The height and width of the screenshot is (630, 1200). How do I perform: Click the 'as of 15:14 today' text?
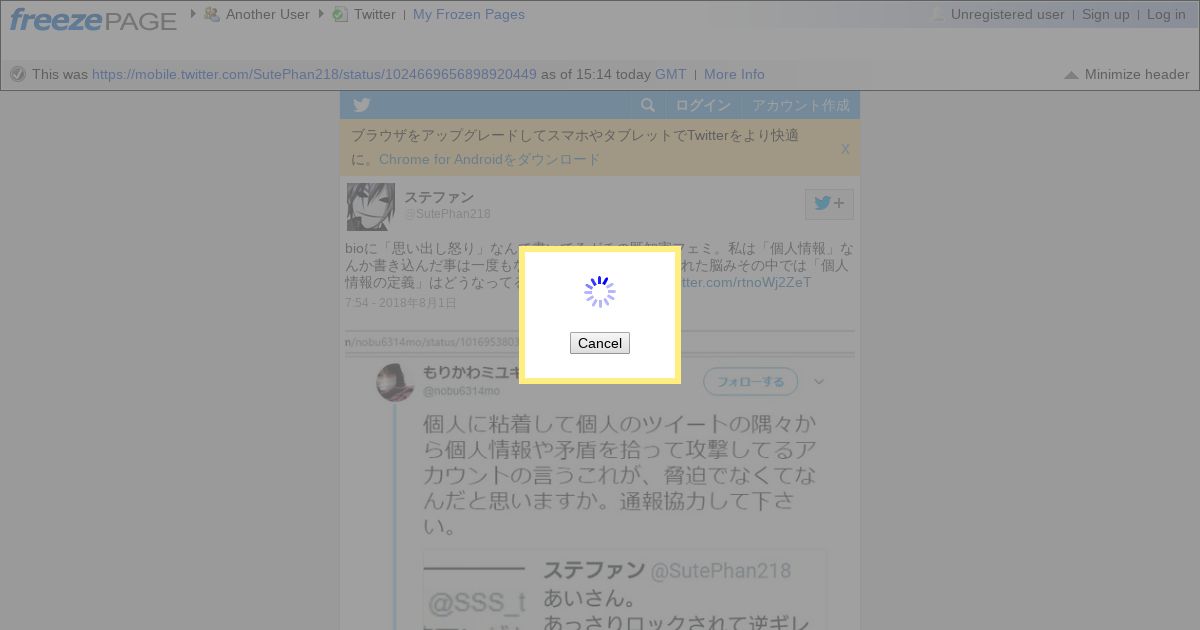point(596,74)
